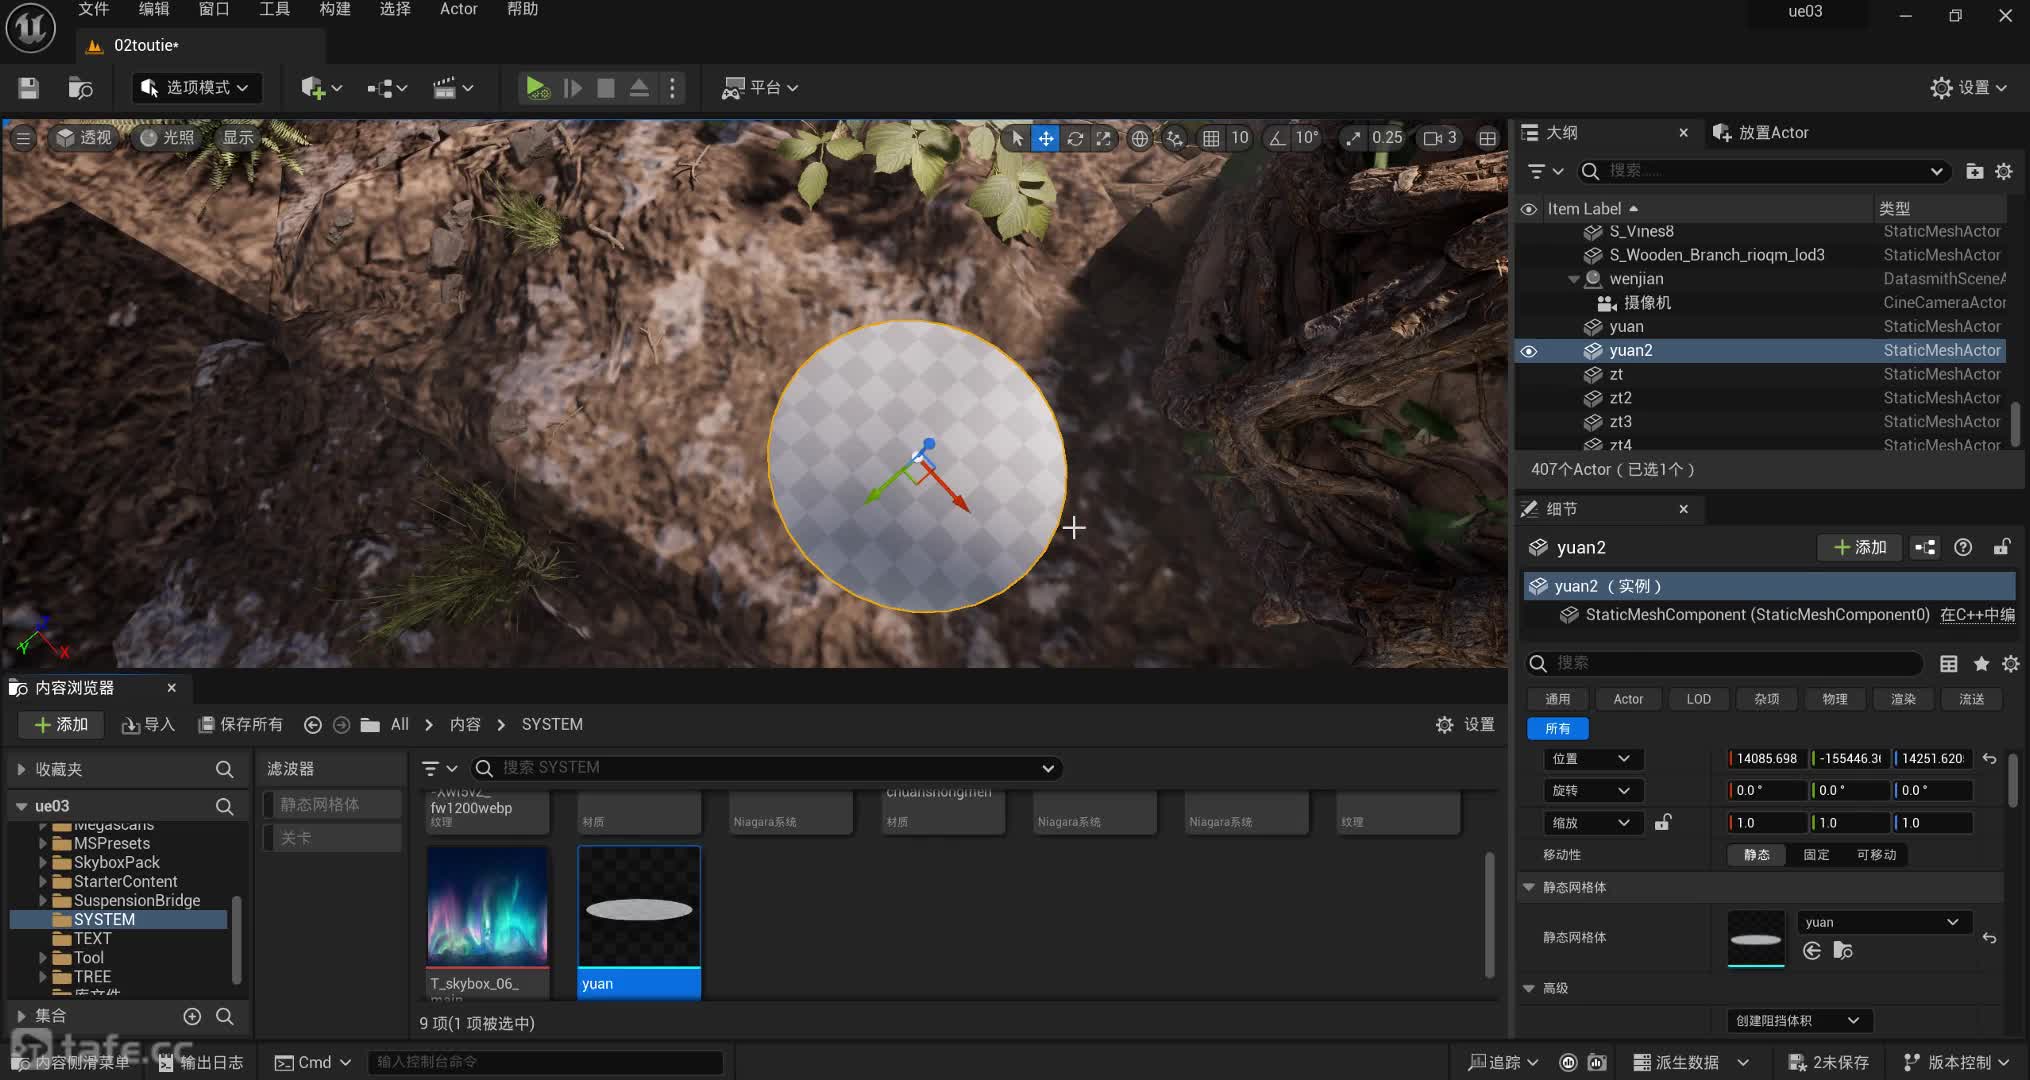
Task: Activate the scale gizmo tool
Action: (1103, 138)
